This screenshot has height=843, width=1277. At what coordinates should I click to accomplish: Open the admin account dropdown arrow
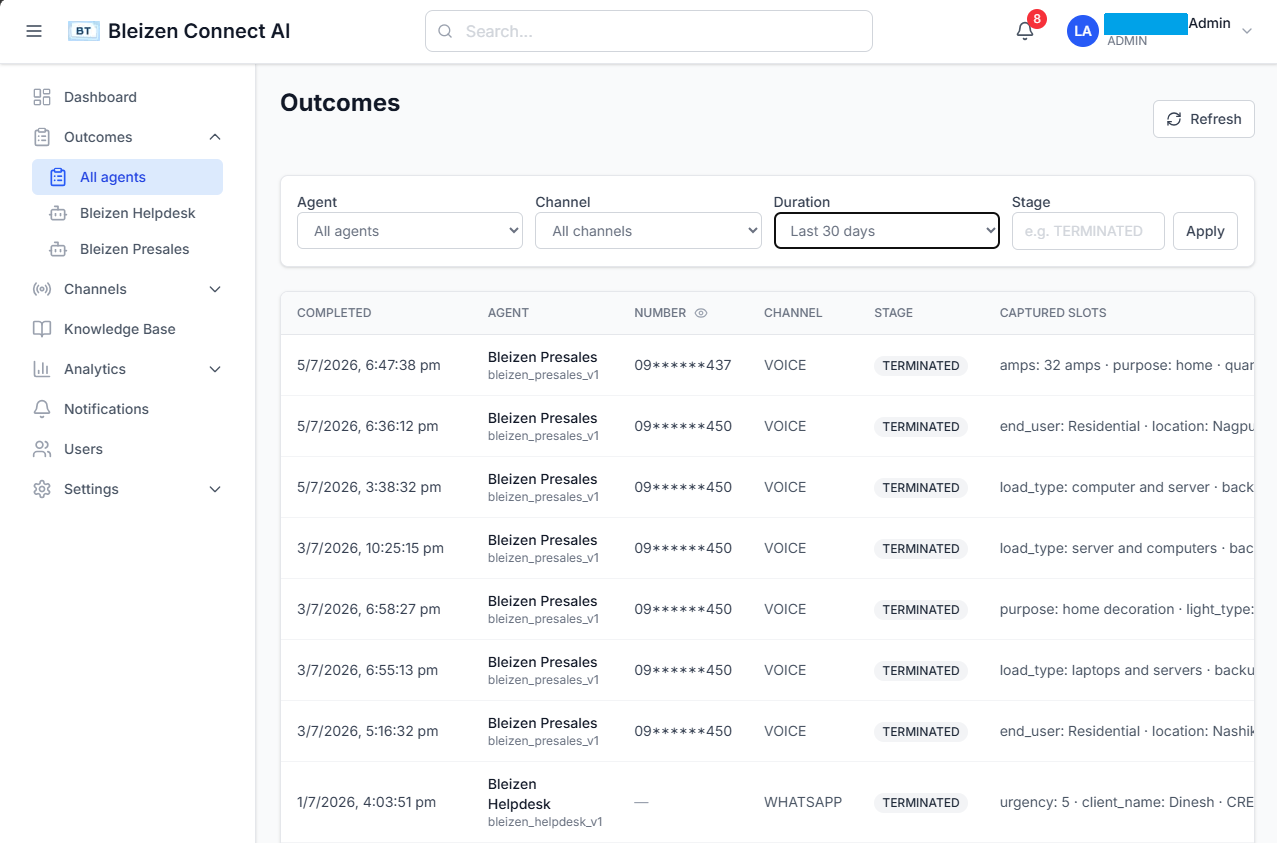click(1247, 31)
